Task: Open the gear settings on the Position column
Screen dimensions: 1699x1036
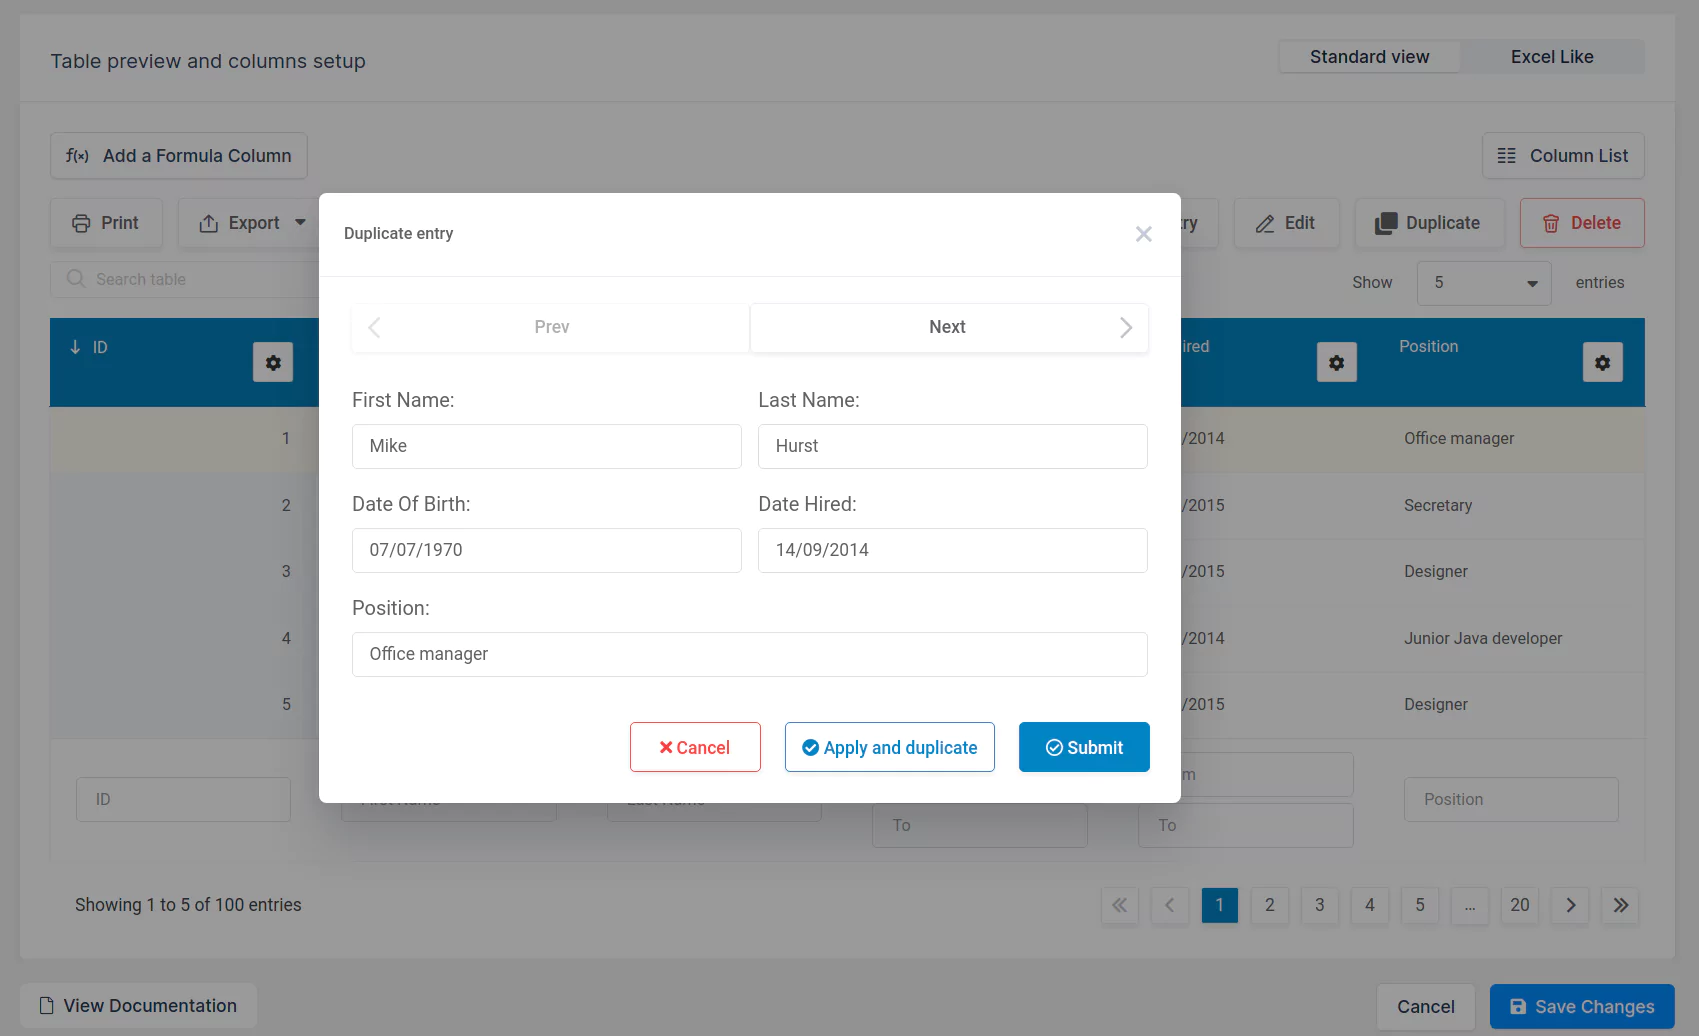Action: [1603, 362]
